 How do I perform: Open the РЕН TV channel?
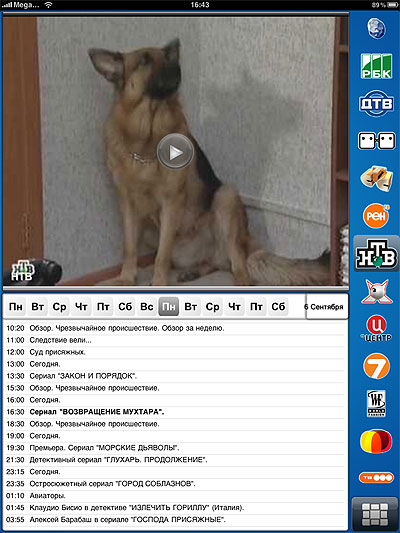coord(376,216)
